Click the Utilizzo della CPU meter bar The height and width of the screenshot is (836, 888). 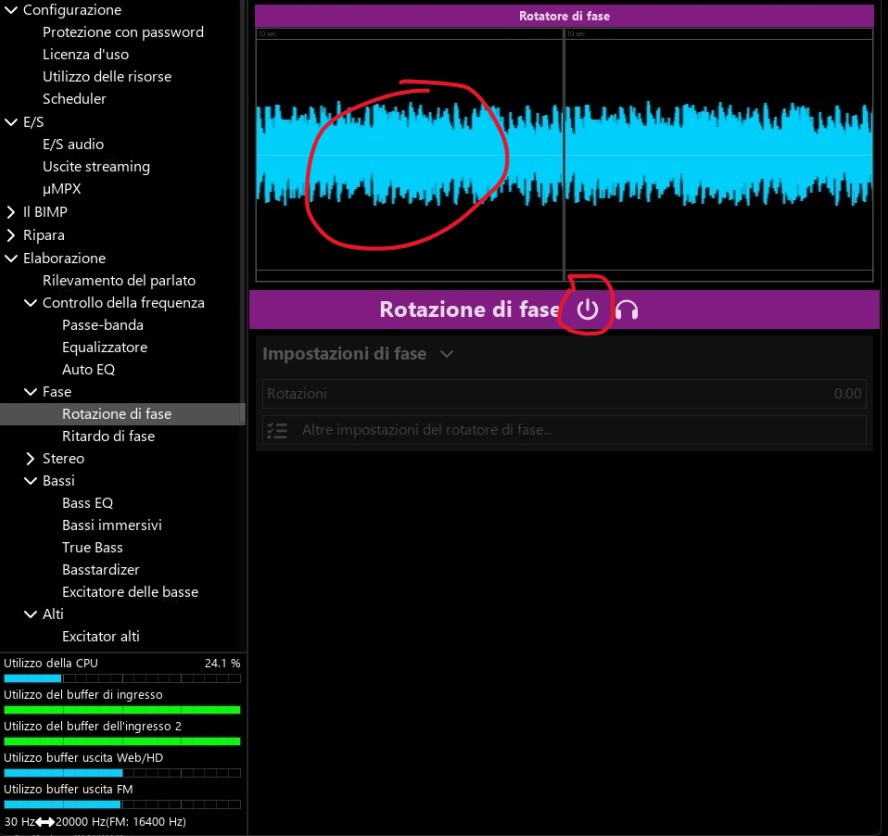(x=122, y=678)
